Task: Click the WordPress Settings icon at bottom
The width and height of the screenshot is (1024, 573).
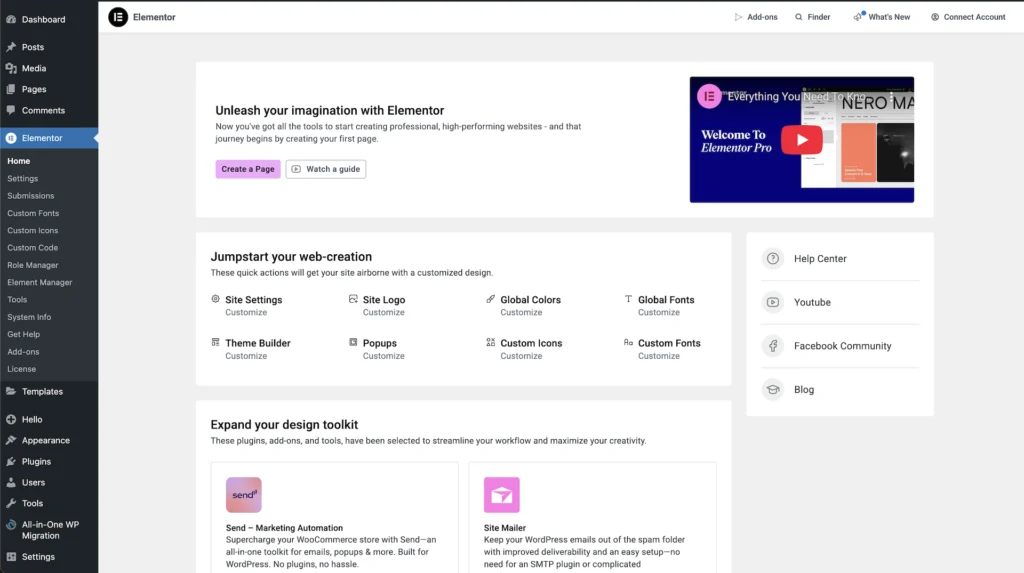Action: [11, 557]
